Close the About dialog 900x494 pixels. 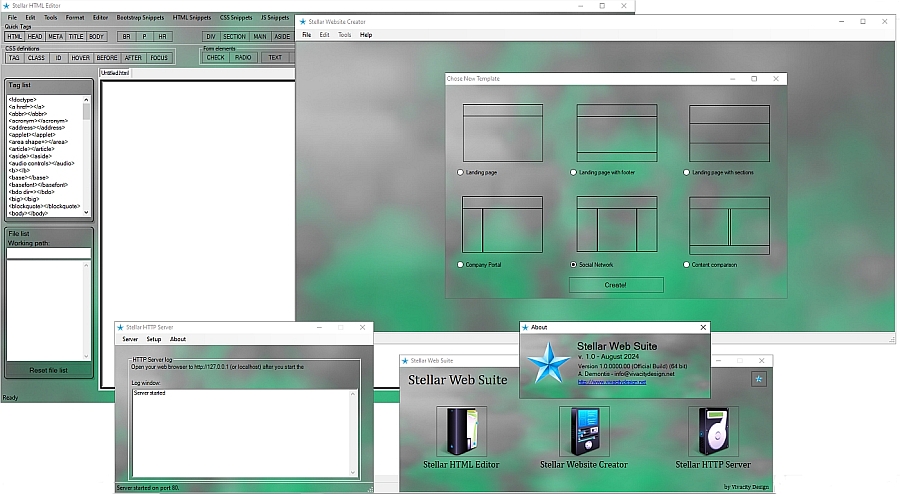pyautogui.click(x=703, y=327)
